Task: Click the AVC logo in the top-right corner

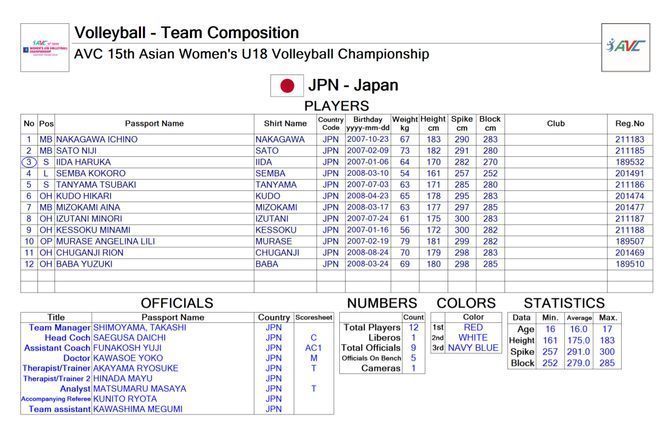Action: point(625,45)
